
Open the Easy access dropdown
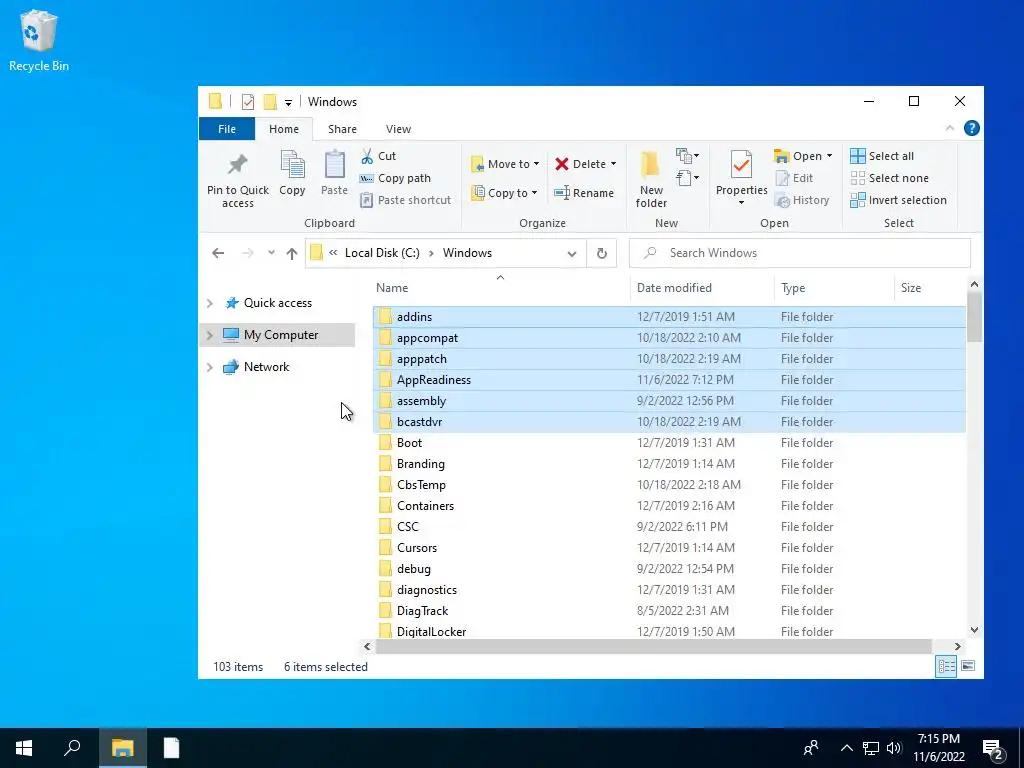click(x=688, y=178)
